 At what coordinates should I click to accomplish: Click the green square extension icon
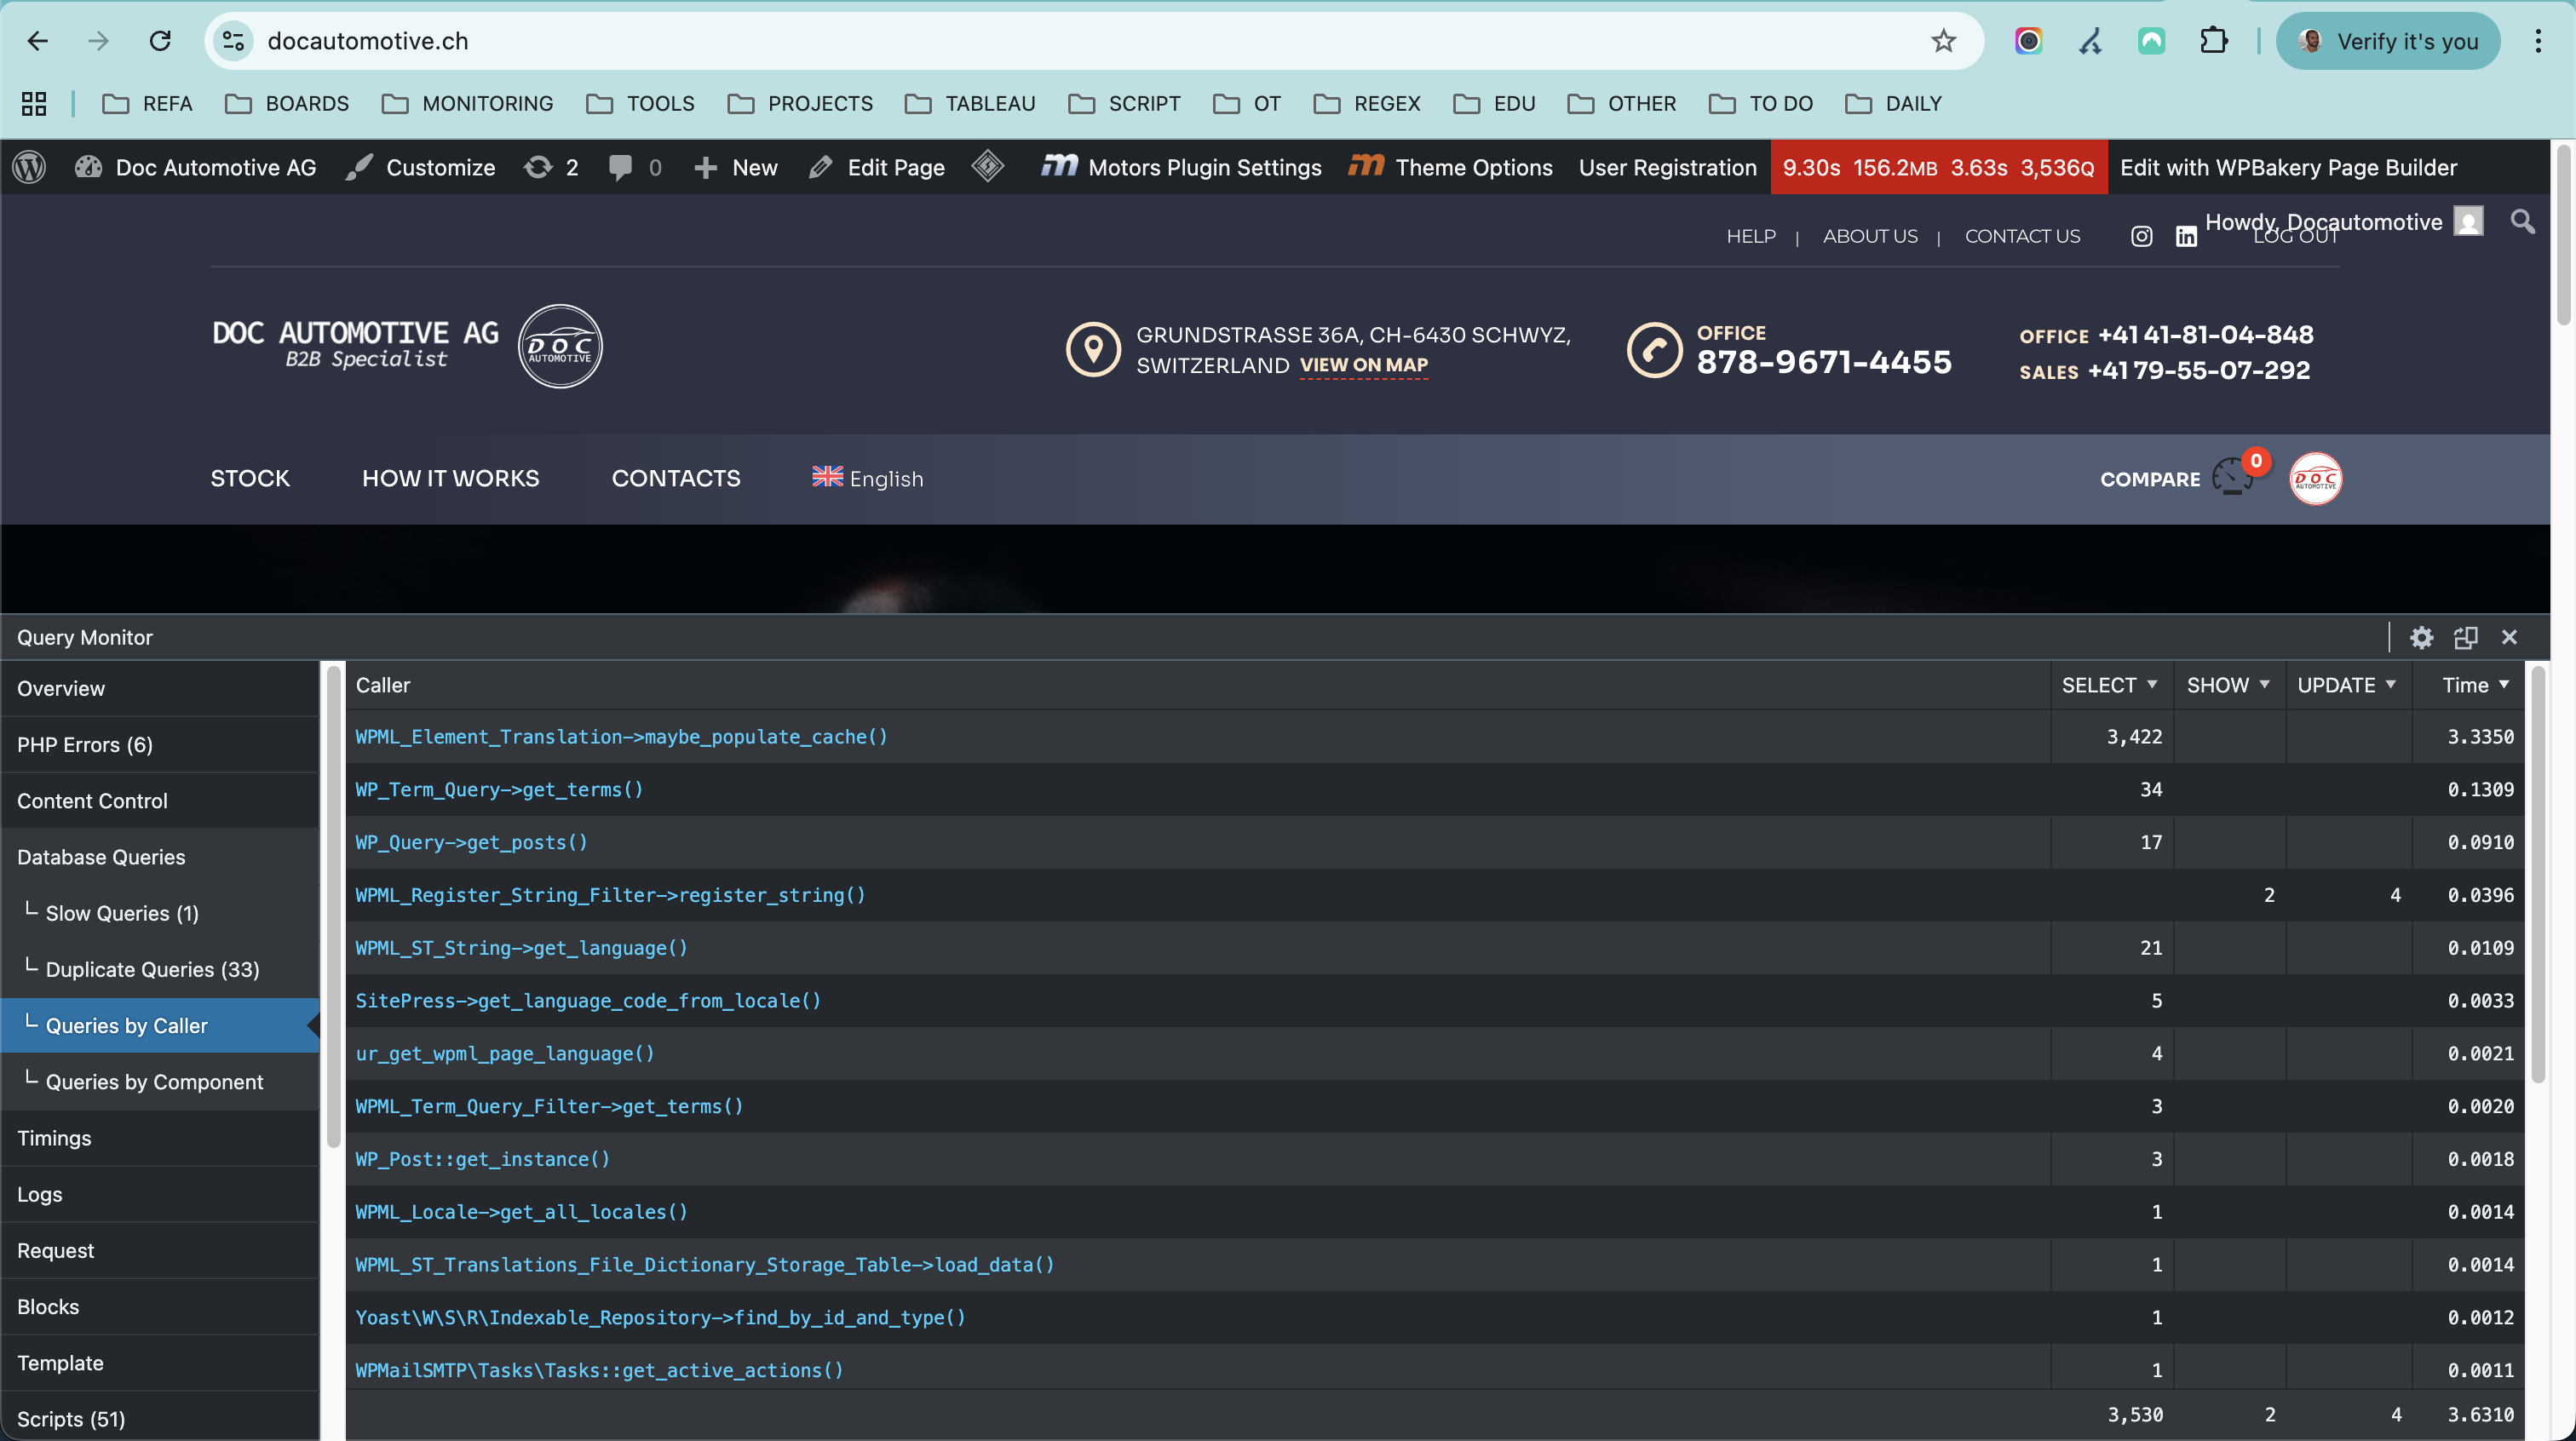(x=2152, y=41)
